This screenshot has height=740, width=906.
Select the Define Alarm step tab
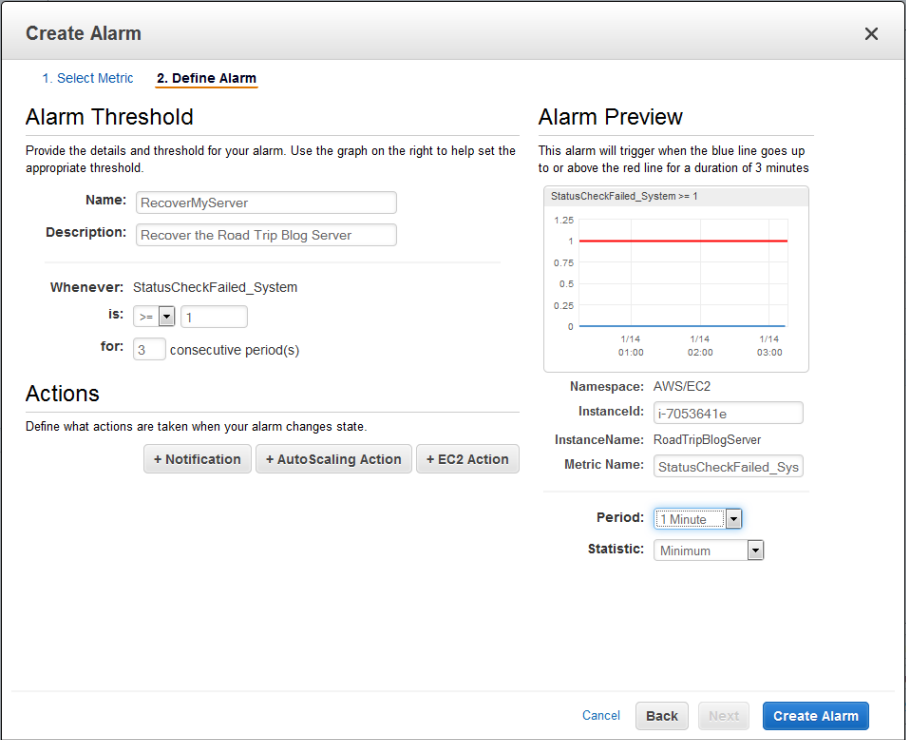click(x=206, y=78)
